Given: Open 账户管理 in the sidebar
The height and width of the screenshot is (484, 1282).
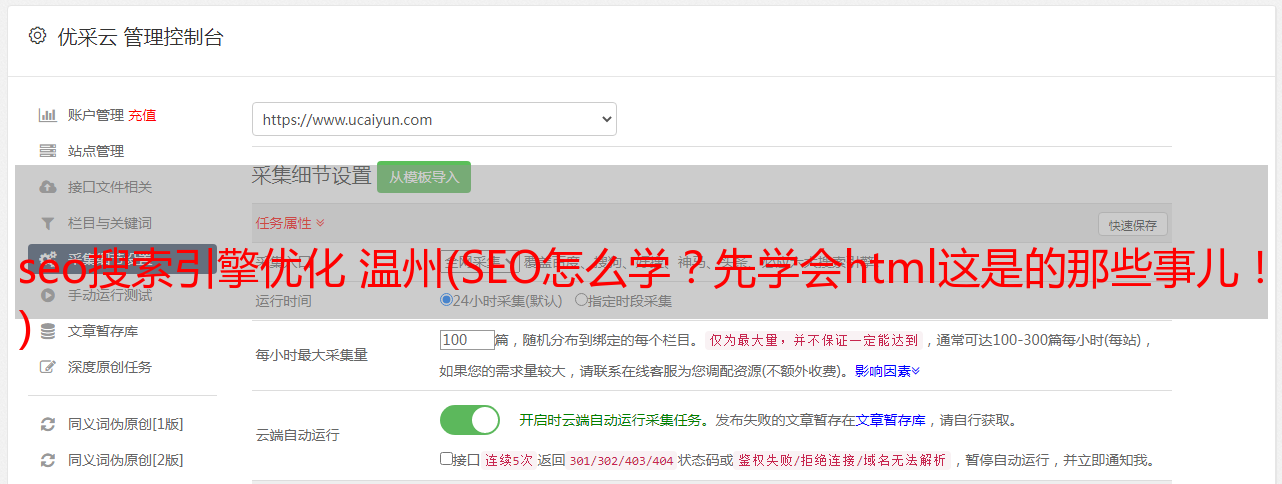Looking at the screenshot, I should click(x=96, y=115).
